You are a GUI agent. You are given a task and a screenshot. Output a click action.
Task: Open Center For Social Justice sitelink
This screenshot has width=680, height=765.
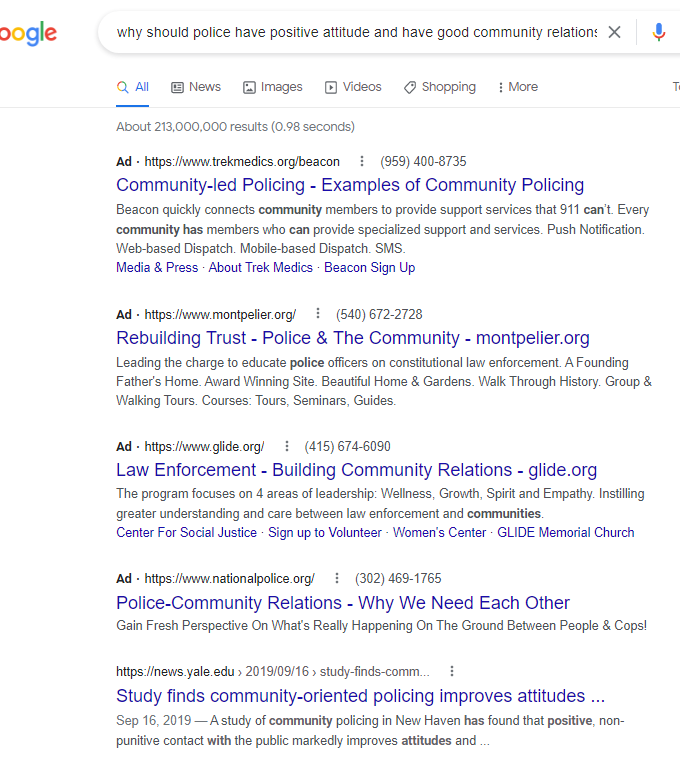point(186,532)
